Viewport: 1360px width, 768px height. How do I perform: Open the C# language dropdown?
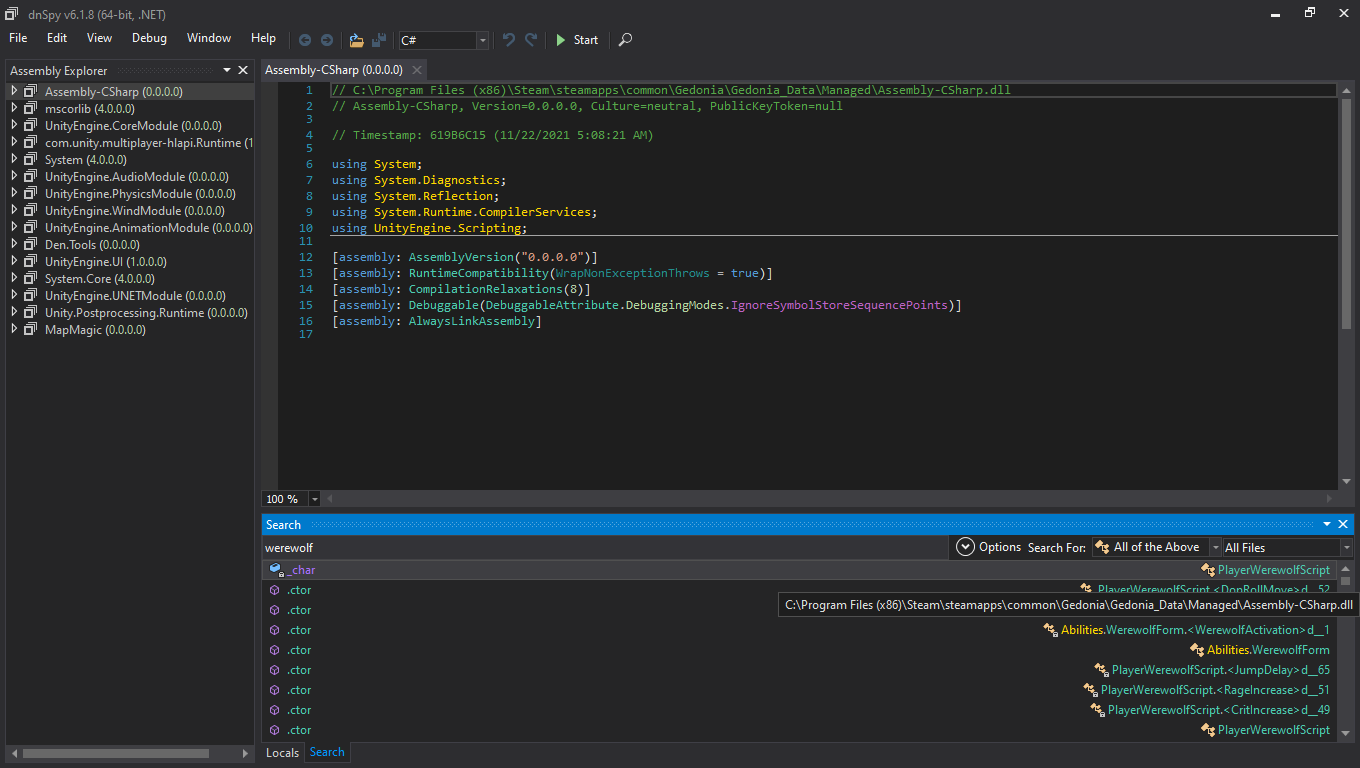pyautogui.click(x=483, y=40)
